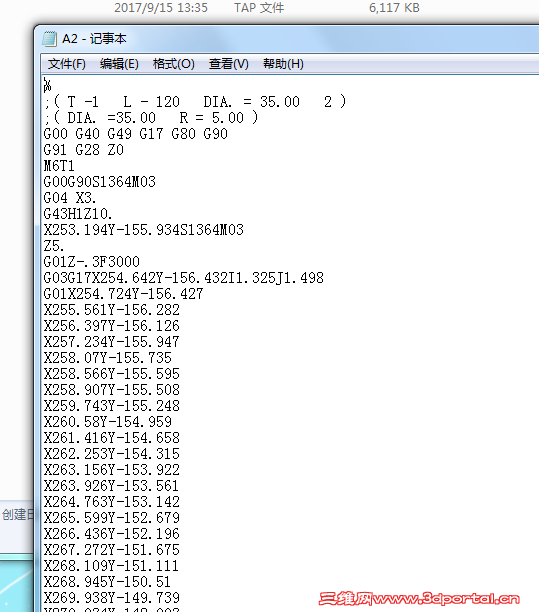The width and height of the screenshot is (539, 612).
Task: Open the 格式(O) menu
Action: (174, 64)
